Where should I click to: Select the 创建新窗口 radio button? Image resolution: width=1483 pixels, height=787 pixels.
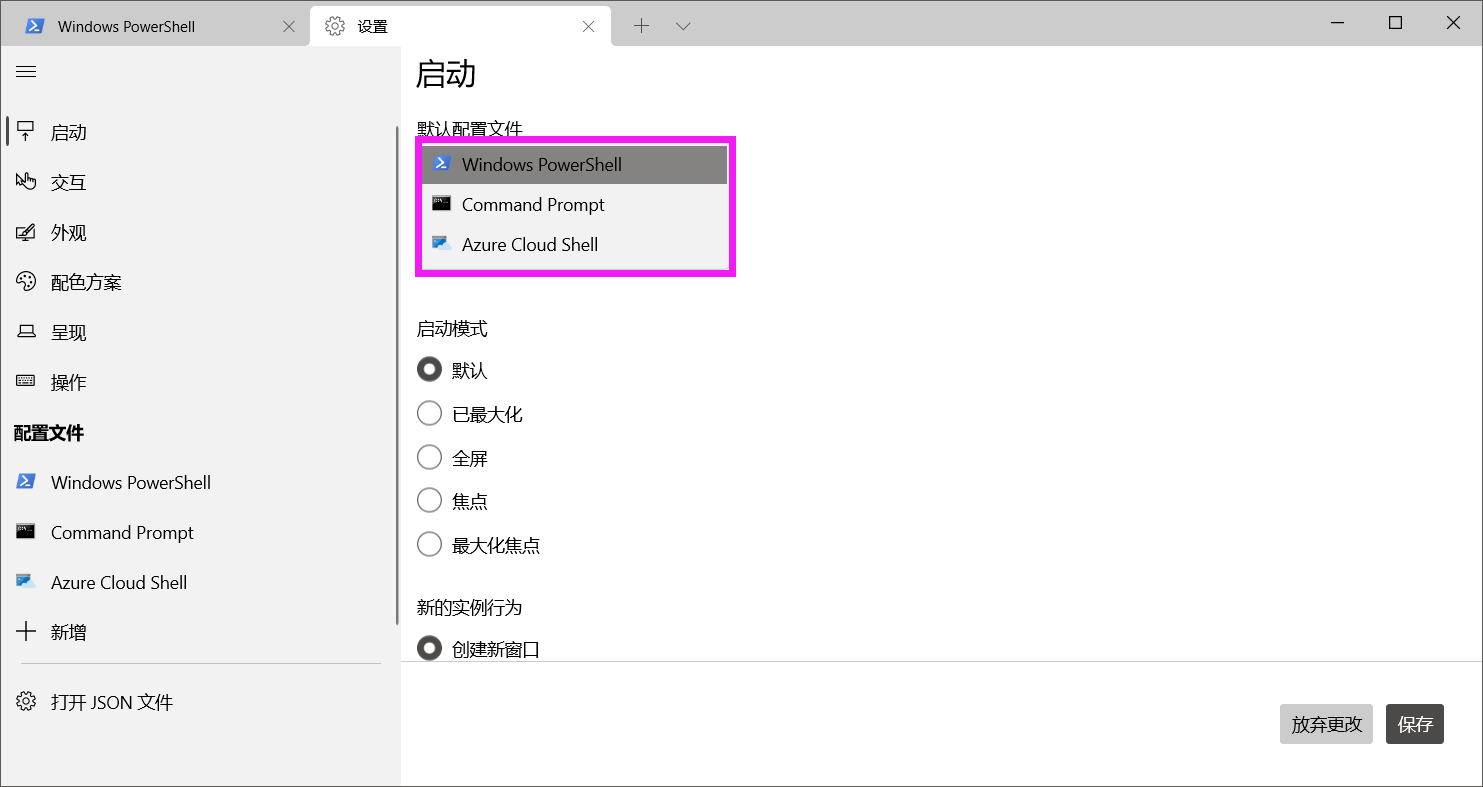coord(429,649)
